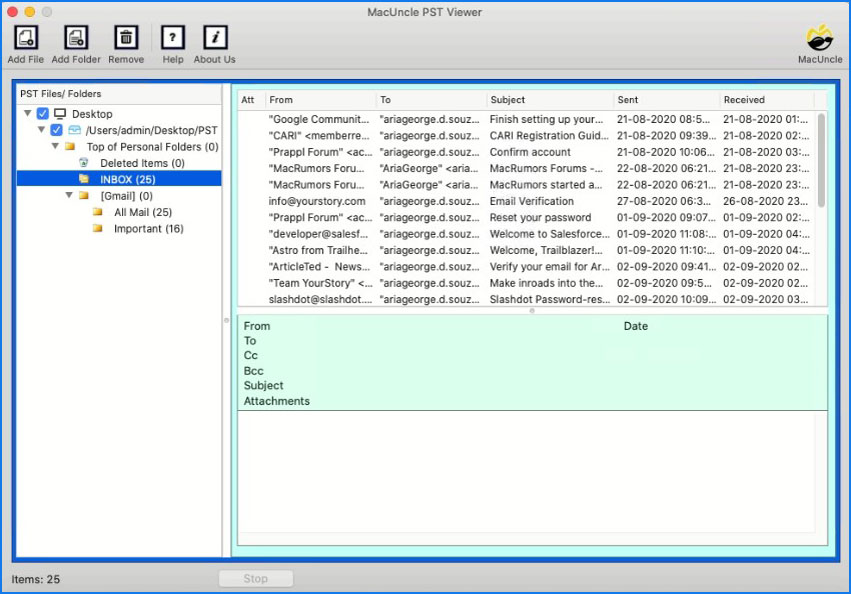Collapse the Desktop tree node
The height and width of the screenshot is (594, 851).
[x=28, y=114]
